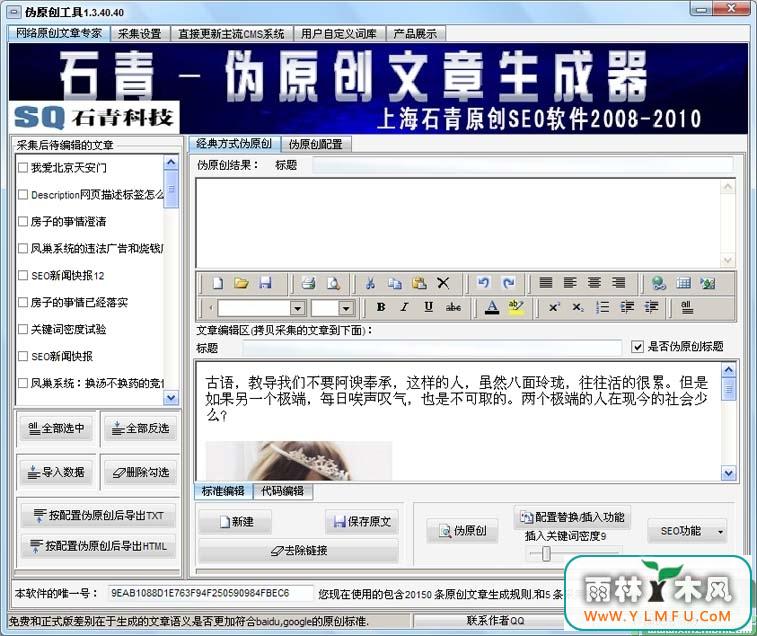
Task: Switch to the 采集设置 tab
Action: coord(140,34)
